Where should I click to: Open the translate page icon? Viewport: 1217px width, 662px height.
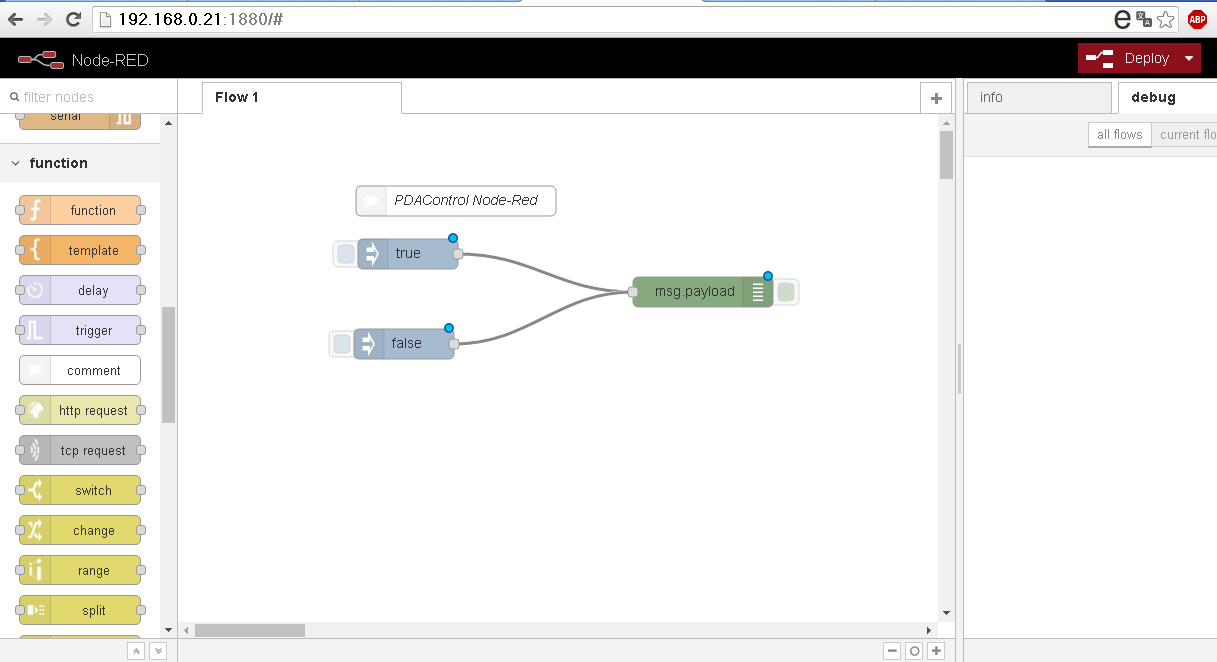coord(1144,19)
